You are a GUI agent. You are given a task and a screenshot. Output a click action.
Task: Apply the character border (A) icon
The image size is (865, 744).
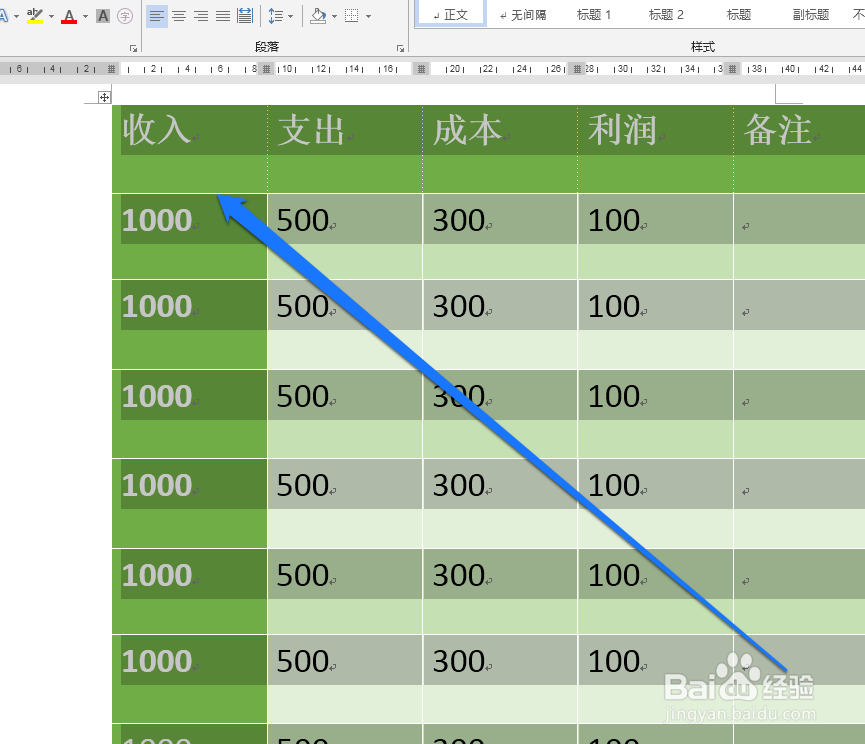pos(102,14)
